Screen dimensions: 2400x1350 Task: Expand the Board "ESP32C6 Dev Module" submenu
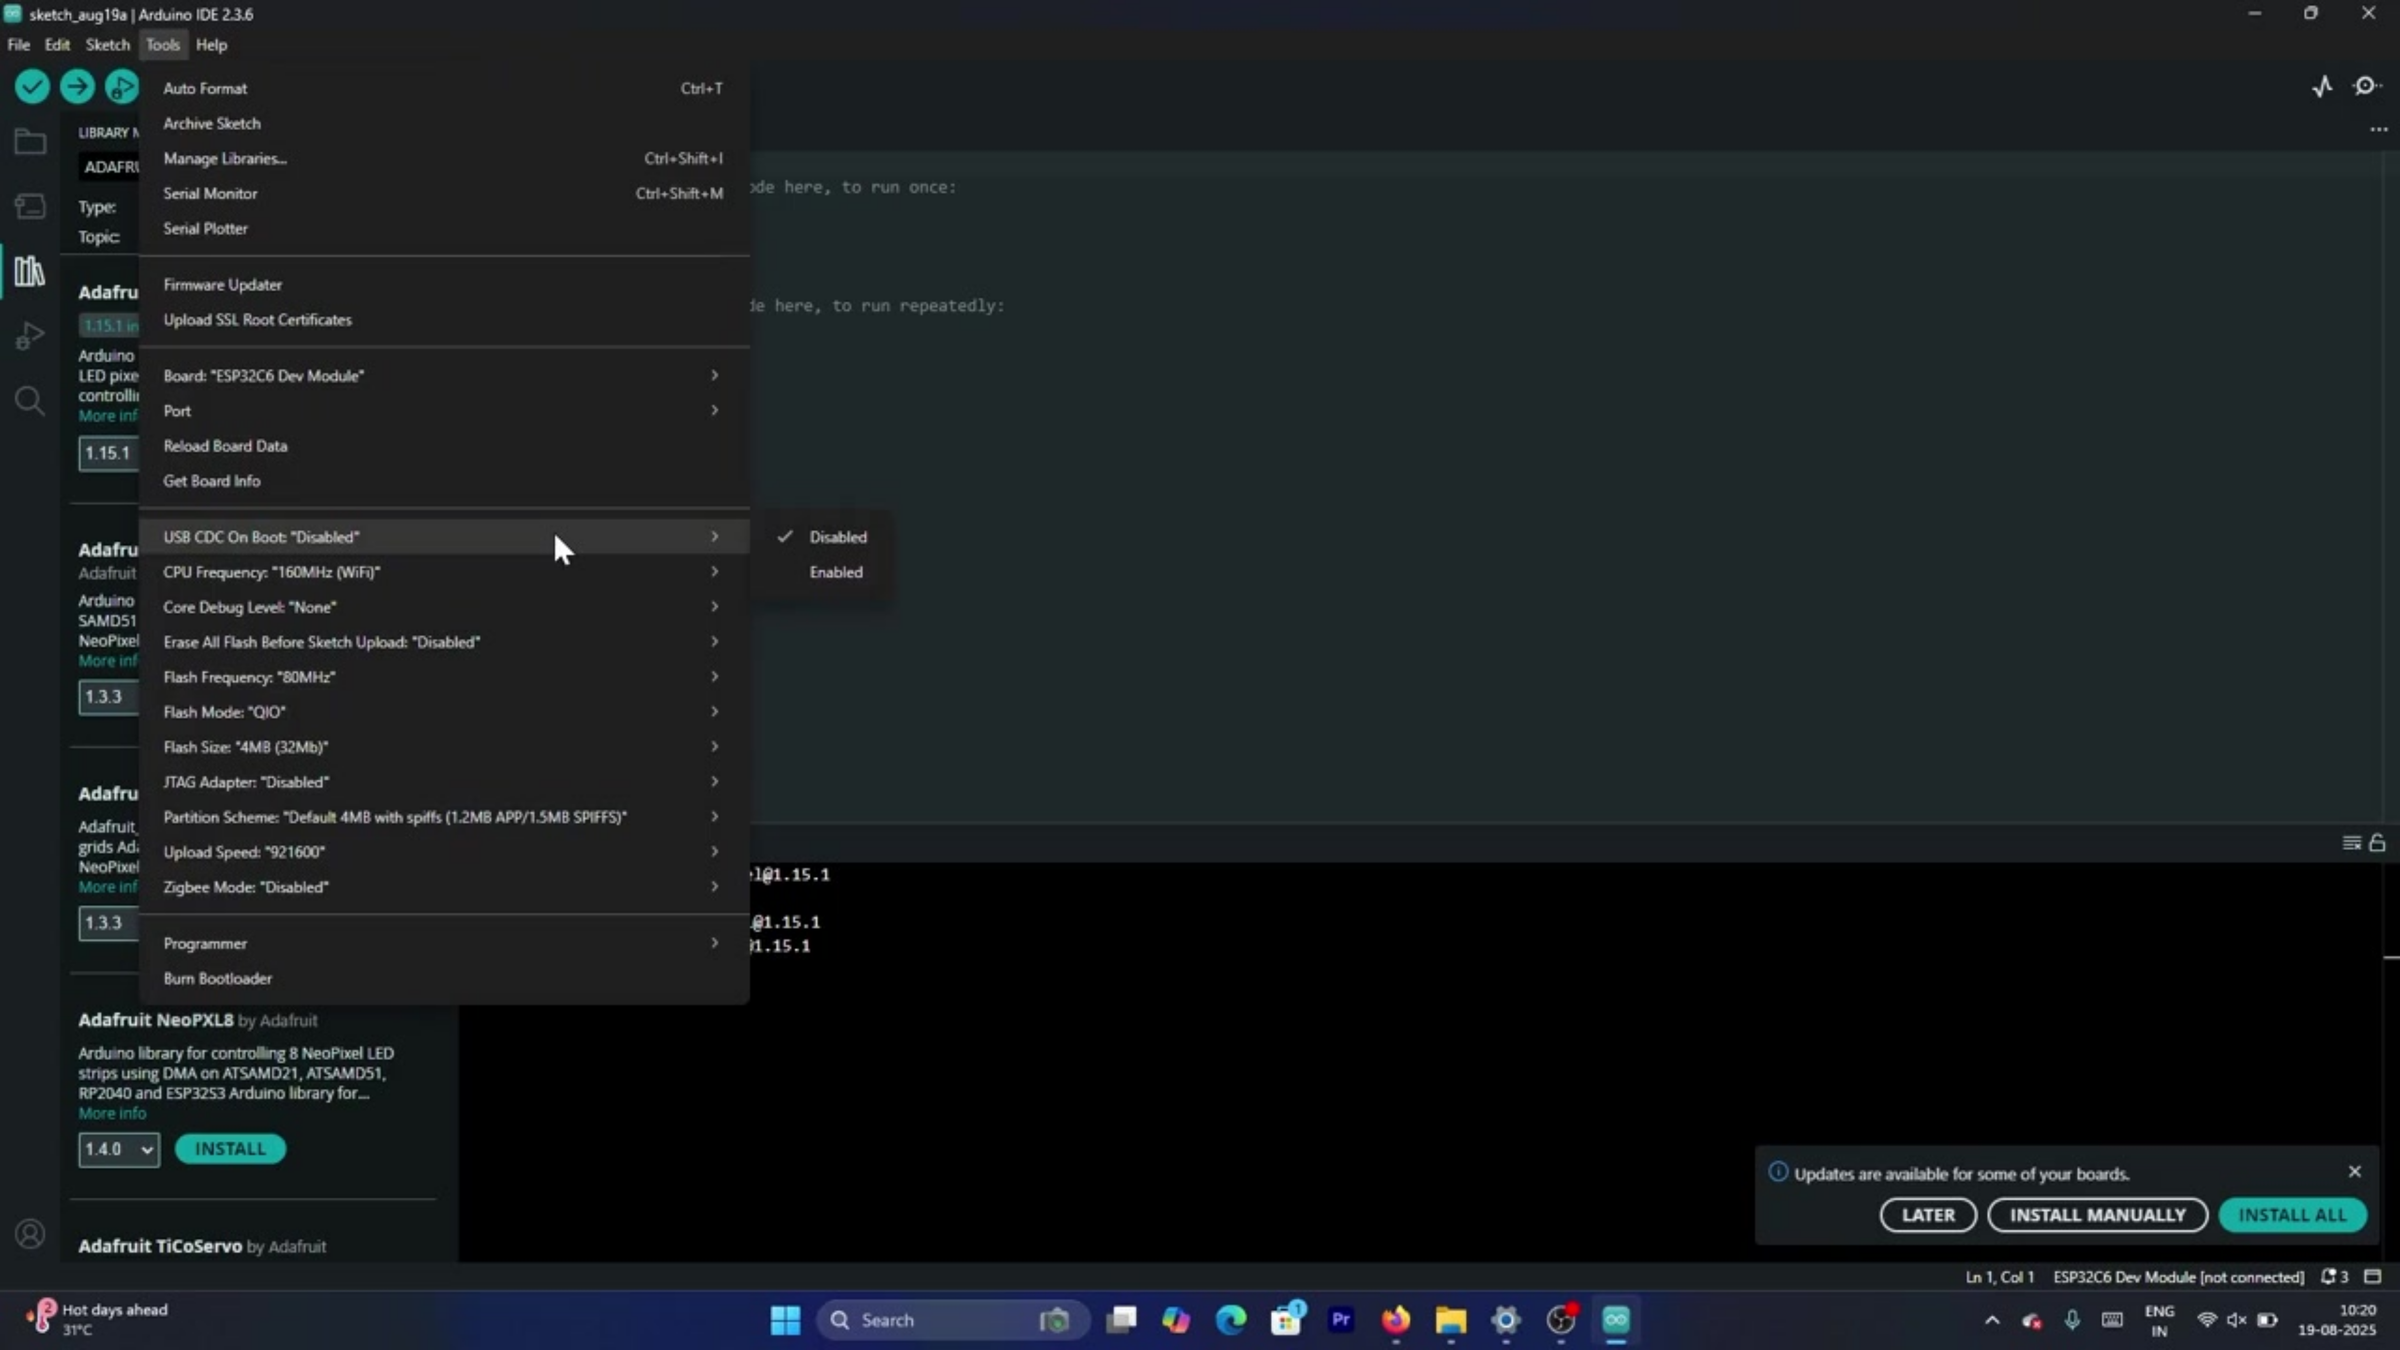pyautogui.click(x=444, y=376)
